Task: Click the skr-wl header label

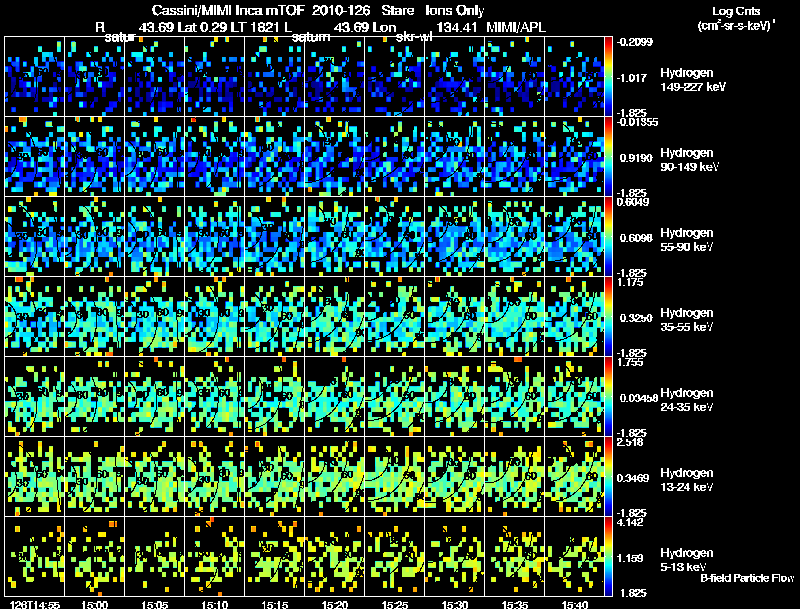Action: click(x=414, y=37)
